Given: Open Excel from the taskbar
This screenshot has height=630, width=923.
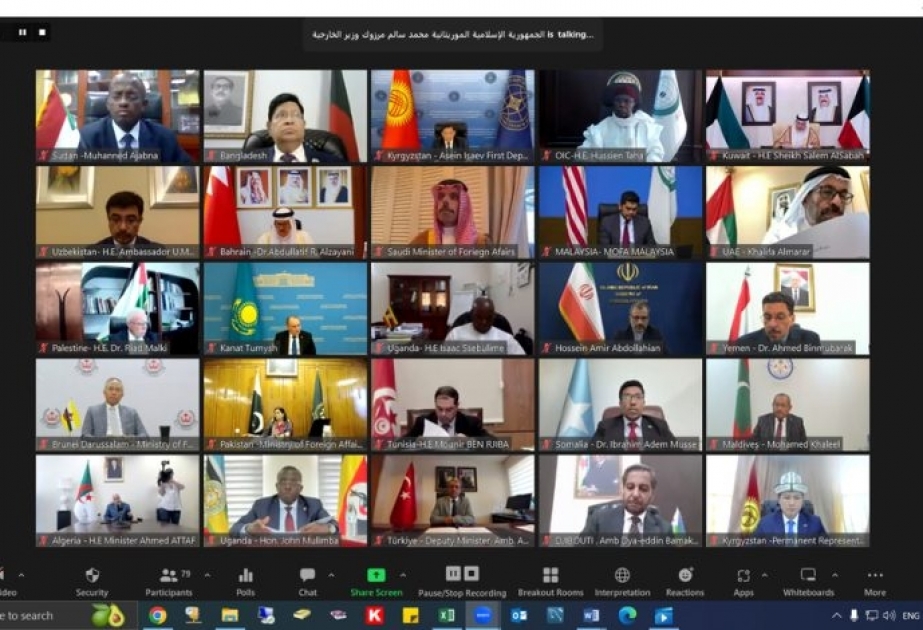Looking at the screenshot, I should pos(446,615).
